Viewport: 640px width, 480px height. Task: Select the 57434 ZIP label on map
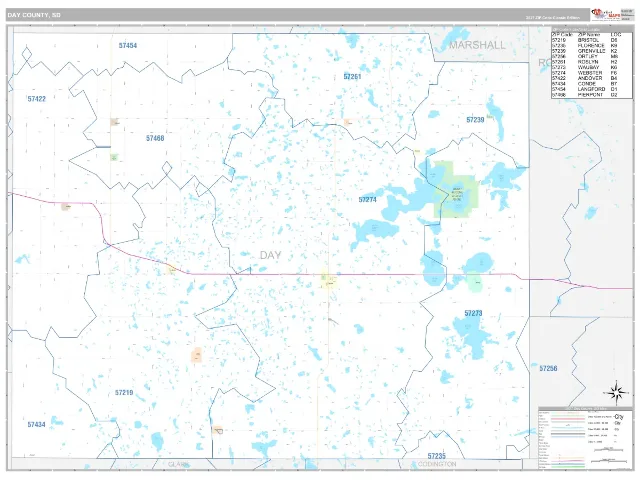pos(36,424)
